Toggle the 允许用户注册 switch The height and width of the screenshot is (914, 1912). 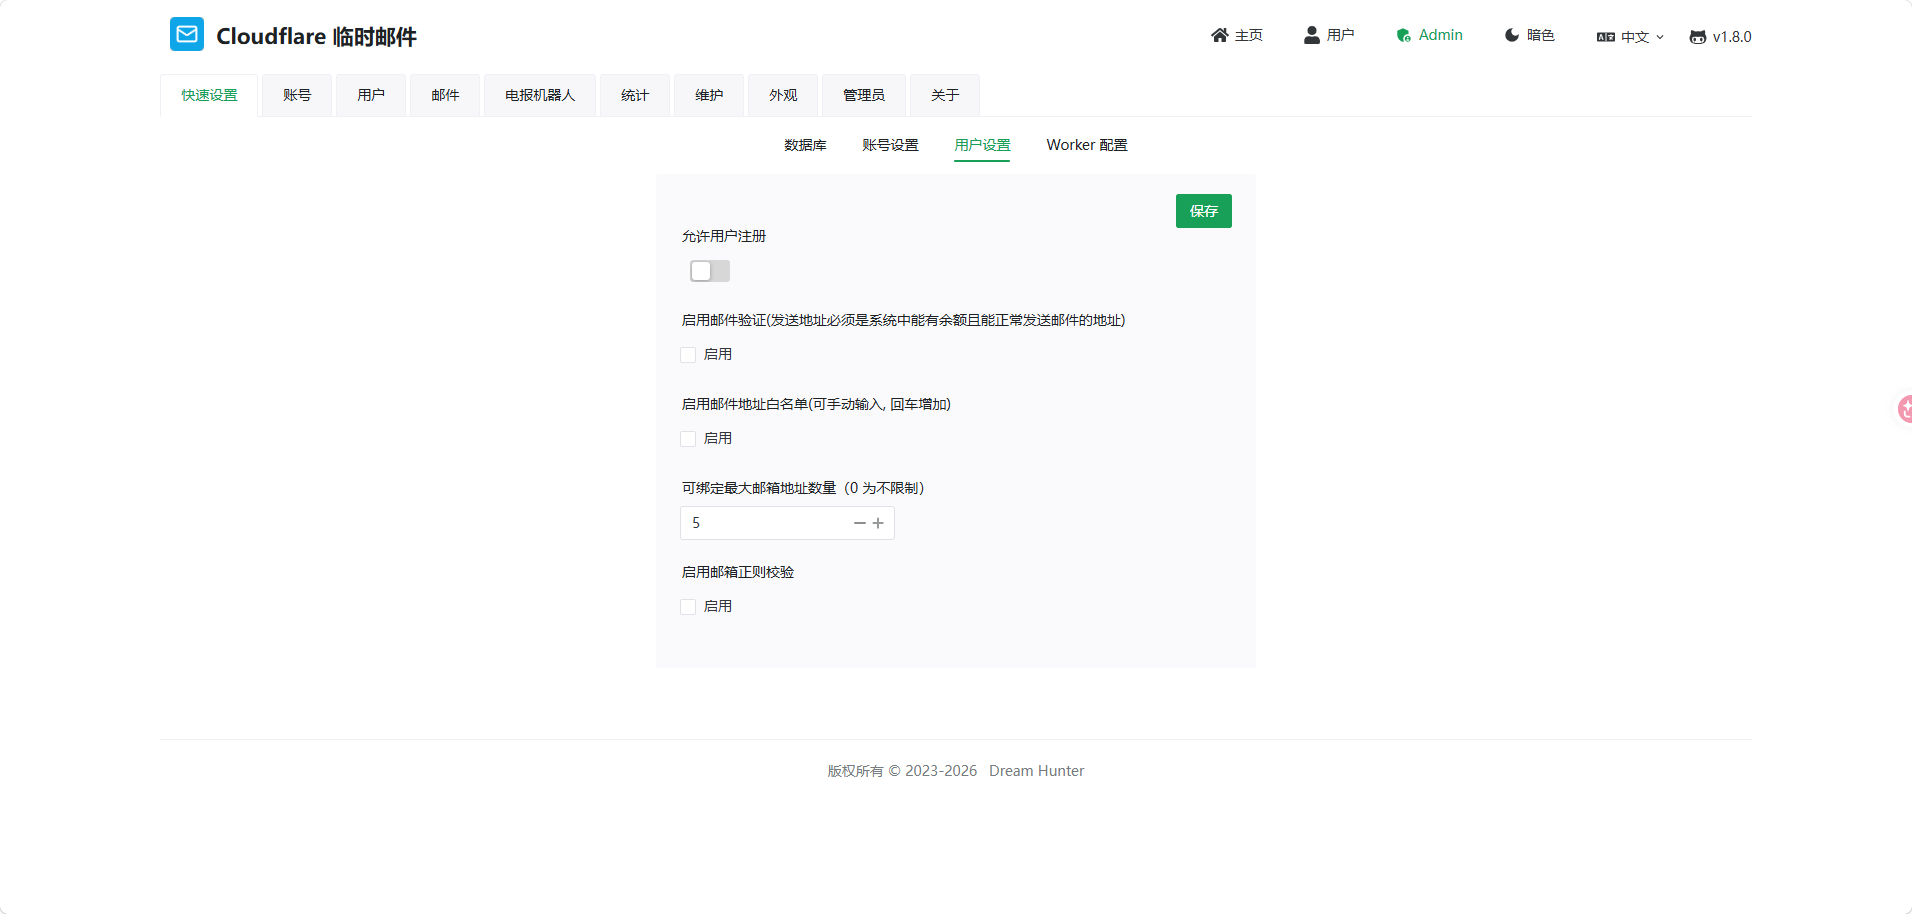[710, 271]
